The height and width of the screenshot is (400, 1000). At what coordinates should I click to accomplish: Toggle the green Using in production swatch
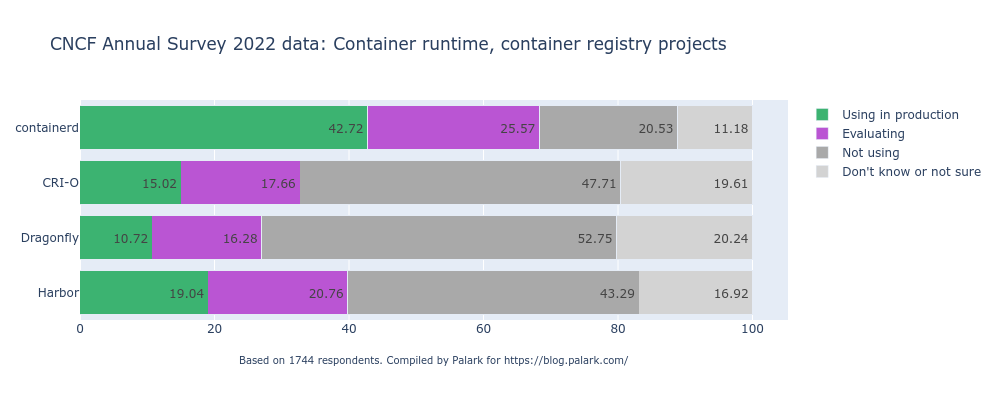coord(822,115)
